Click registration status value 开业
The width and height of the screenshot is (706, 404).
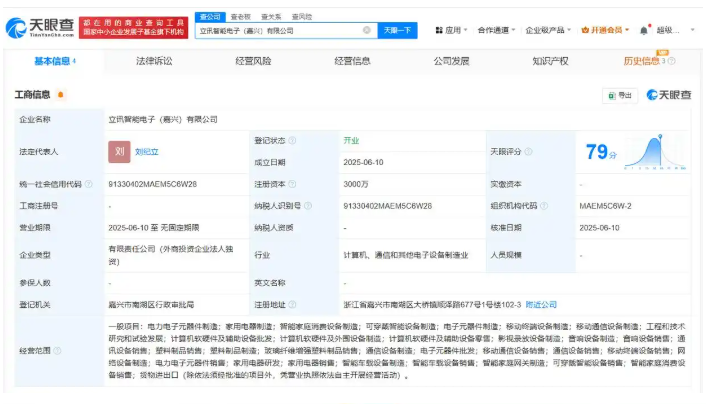pyautogui.click(x=351, y=141)
